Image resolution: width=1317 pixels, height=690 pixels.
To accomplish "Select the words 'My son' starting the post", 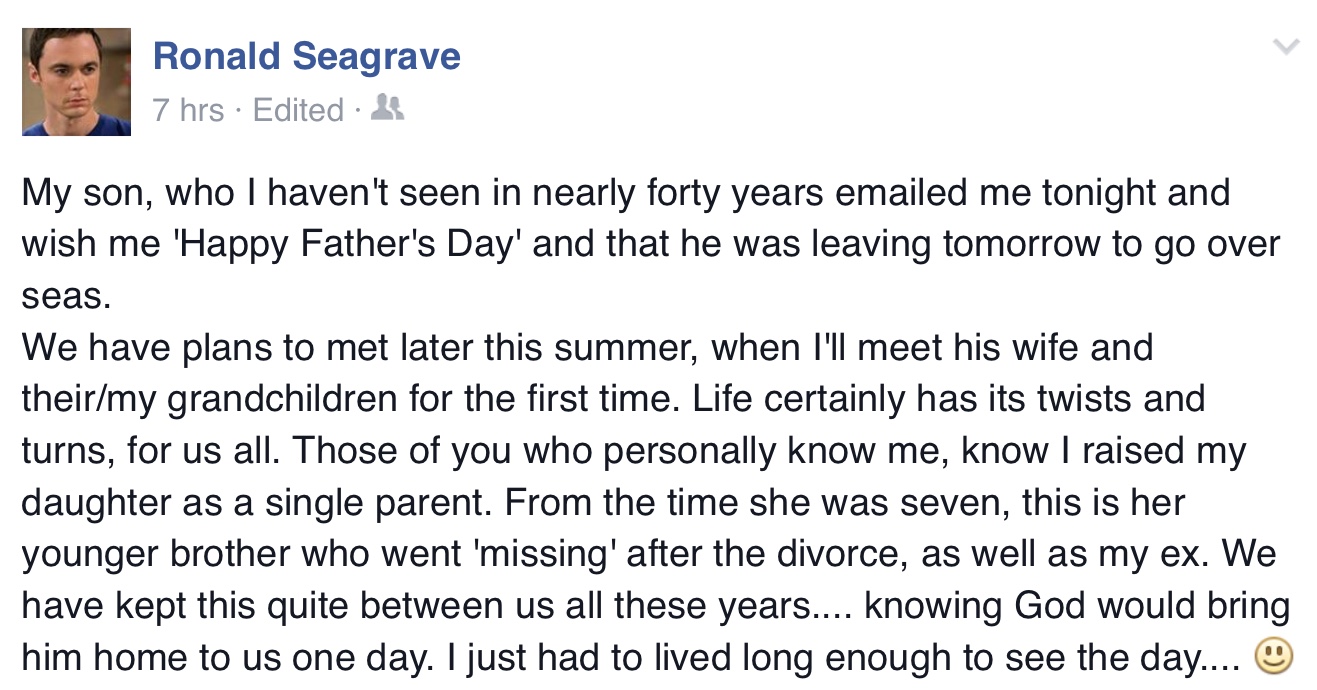I will [81, 192].
